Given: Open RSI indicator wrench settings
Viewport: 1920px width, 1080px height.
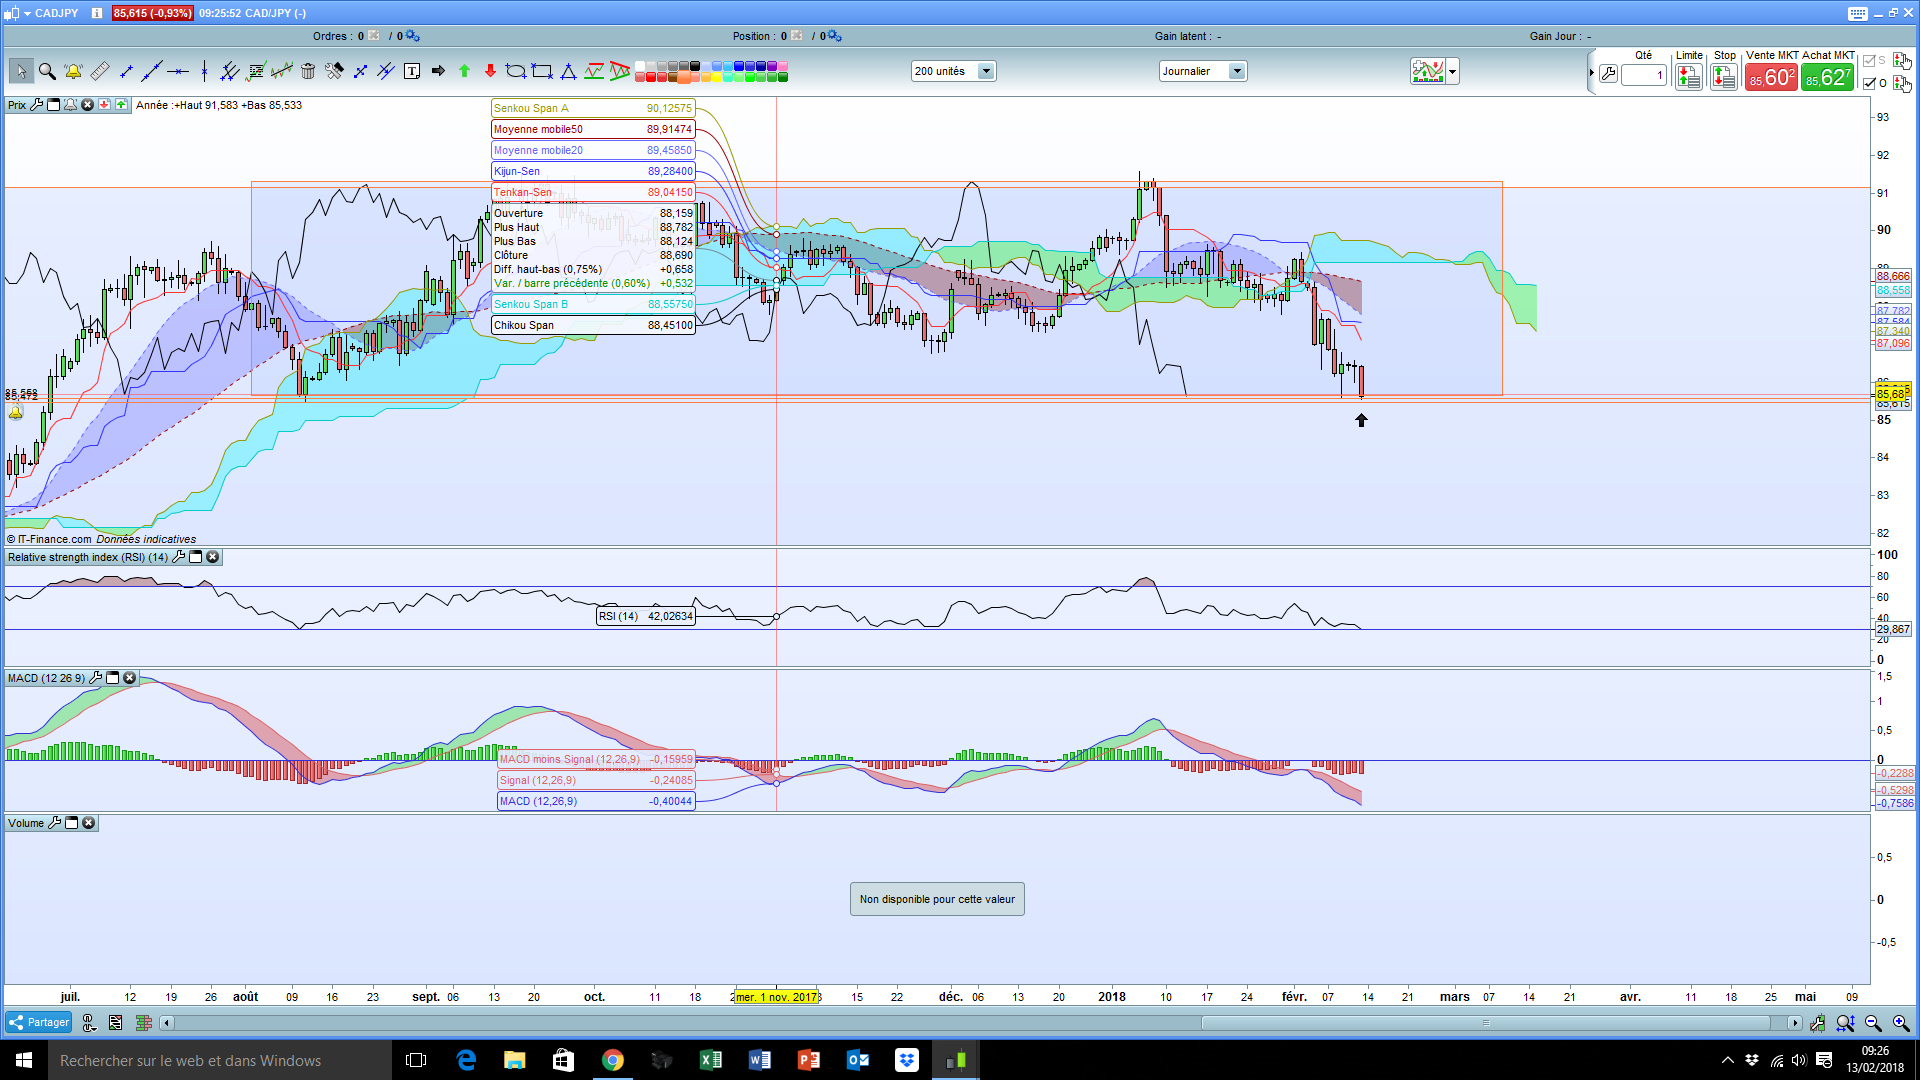Looking at the screenshot, I should pyautogui.click(x=179, y=557).
